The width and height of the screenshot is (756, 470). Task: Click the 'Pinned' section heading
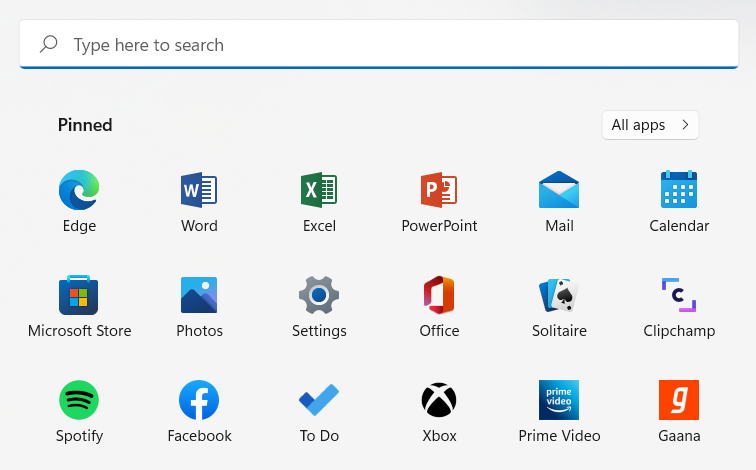coord(85,125)
